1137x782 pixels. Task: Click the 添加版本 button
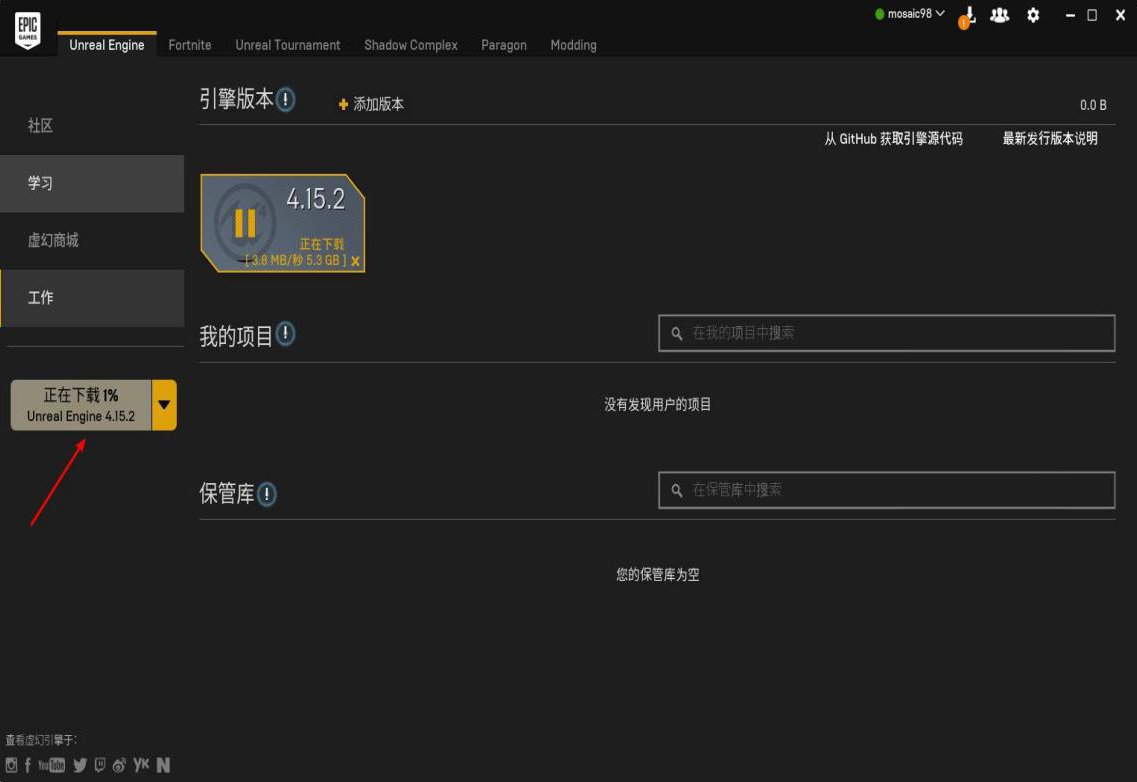point(371,104)
